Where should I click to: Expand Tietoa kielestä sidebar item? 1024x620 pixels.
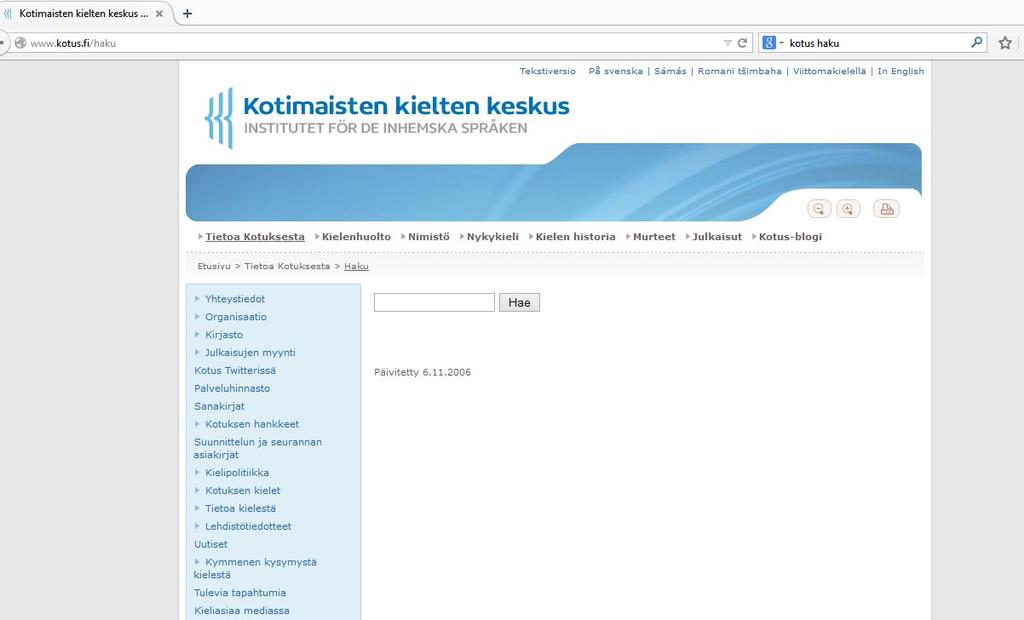[240, 508]
